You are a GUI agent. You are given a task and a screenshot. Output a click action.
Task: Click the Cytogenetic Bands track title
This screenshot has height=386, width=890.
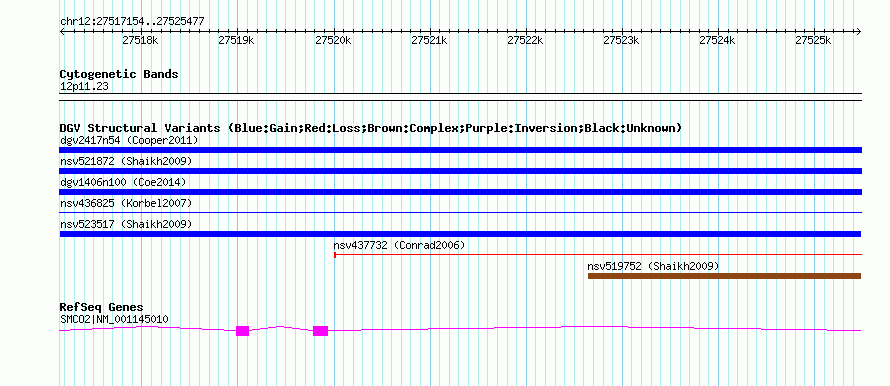point(119,74)
